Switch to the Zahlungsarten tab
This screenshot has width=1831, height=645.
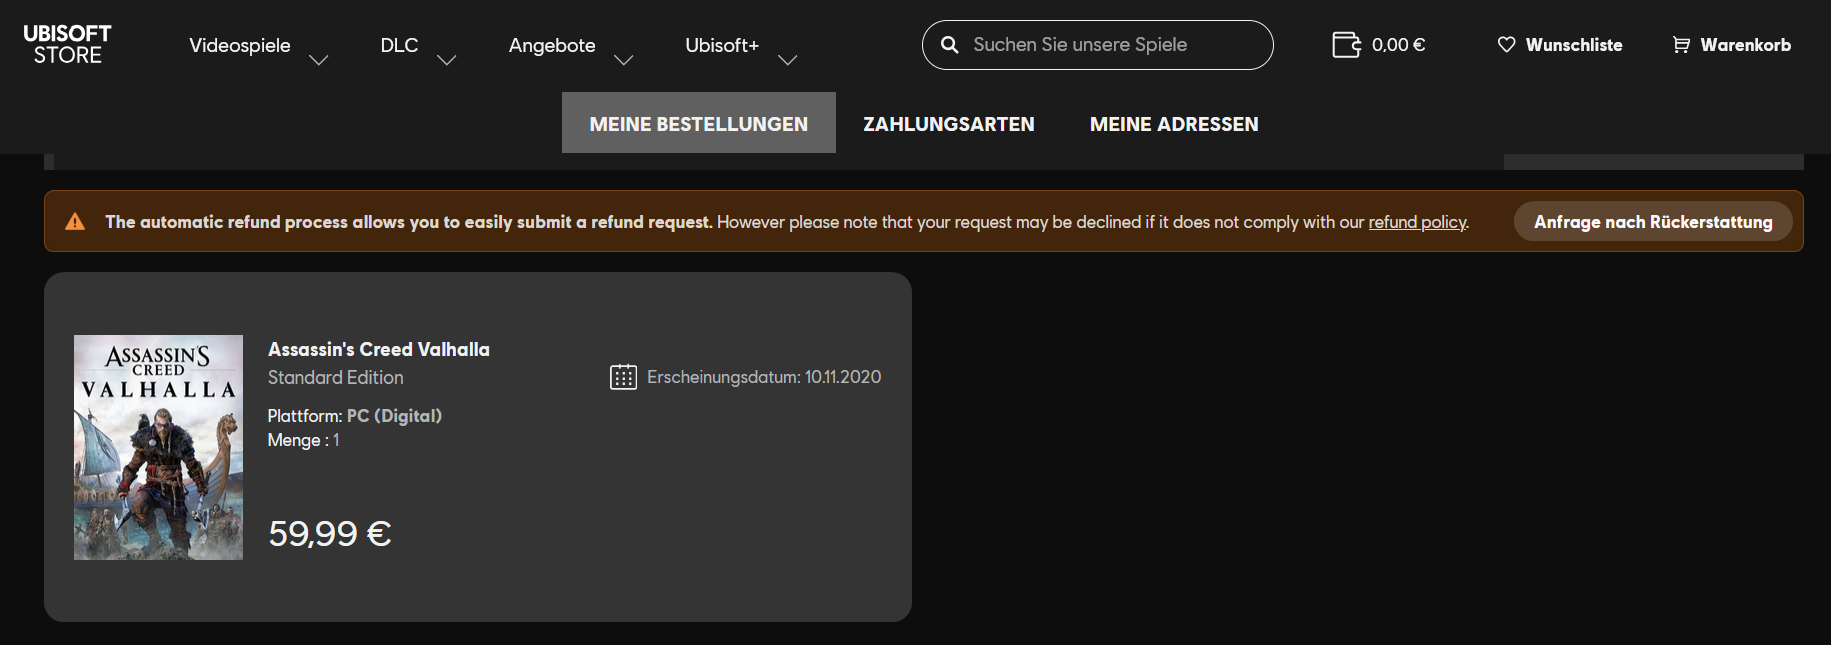(949, 124)
